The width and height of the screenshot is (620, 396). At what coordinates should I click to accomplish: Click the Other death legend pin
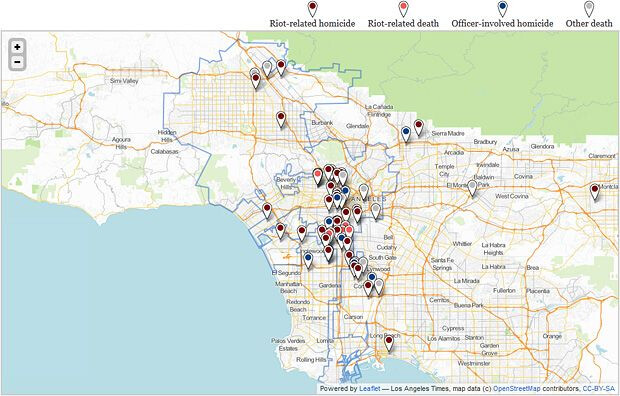coord(589,9)
